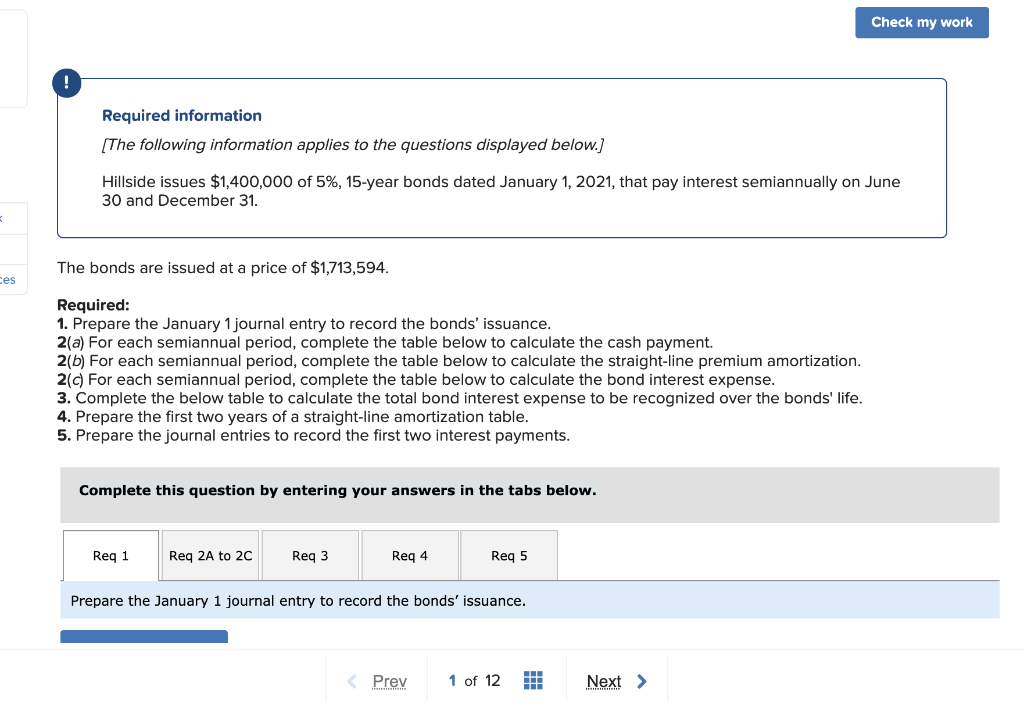
Task: Click the blue instruction banner below the tabs
Action: 530,600
